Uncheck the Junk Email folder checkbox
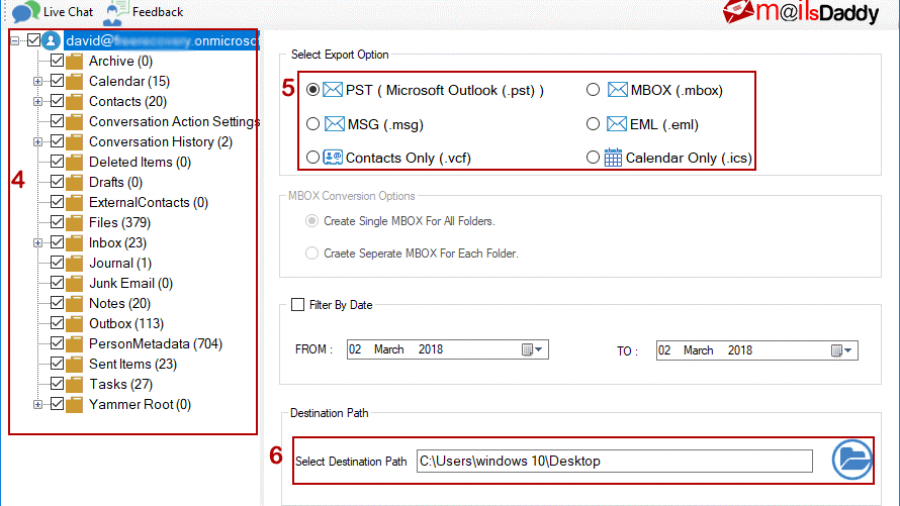 (x=57, y=283)
